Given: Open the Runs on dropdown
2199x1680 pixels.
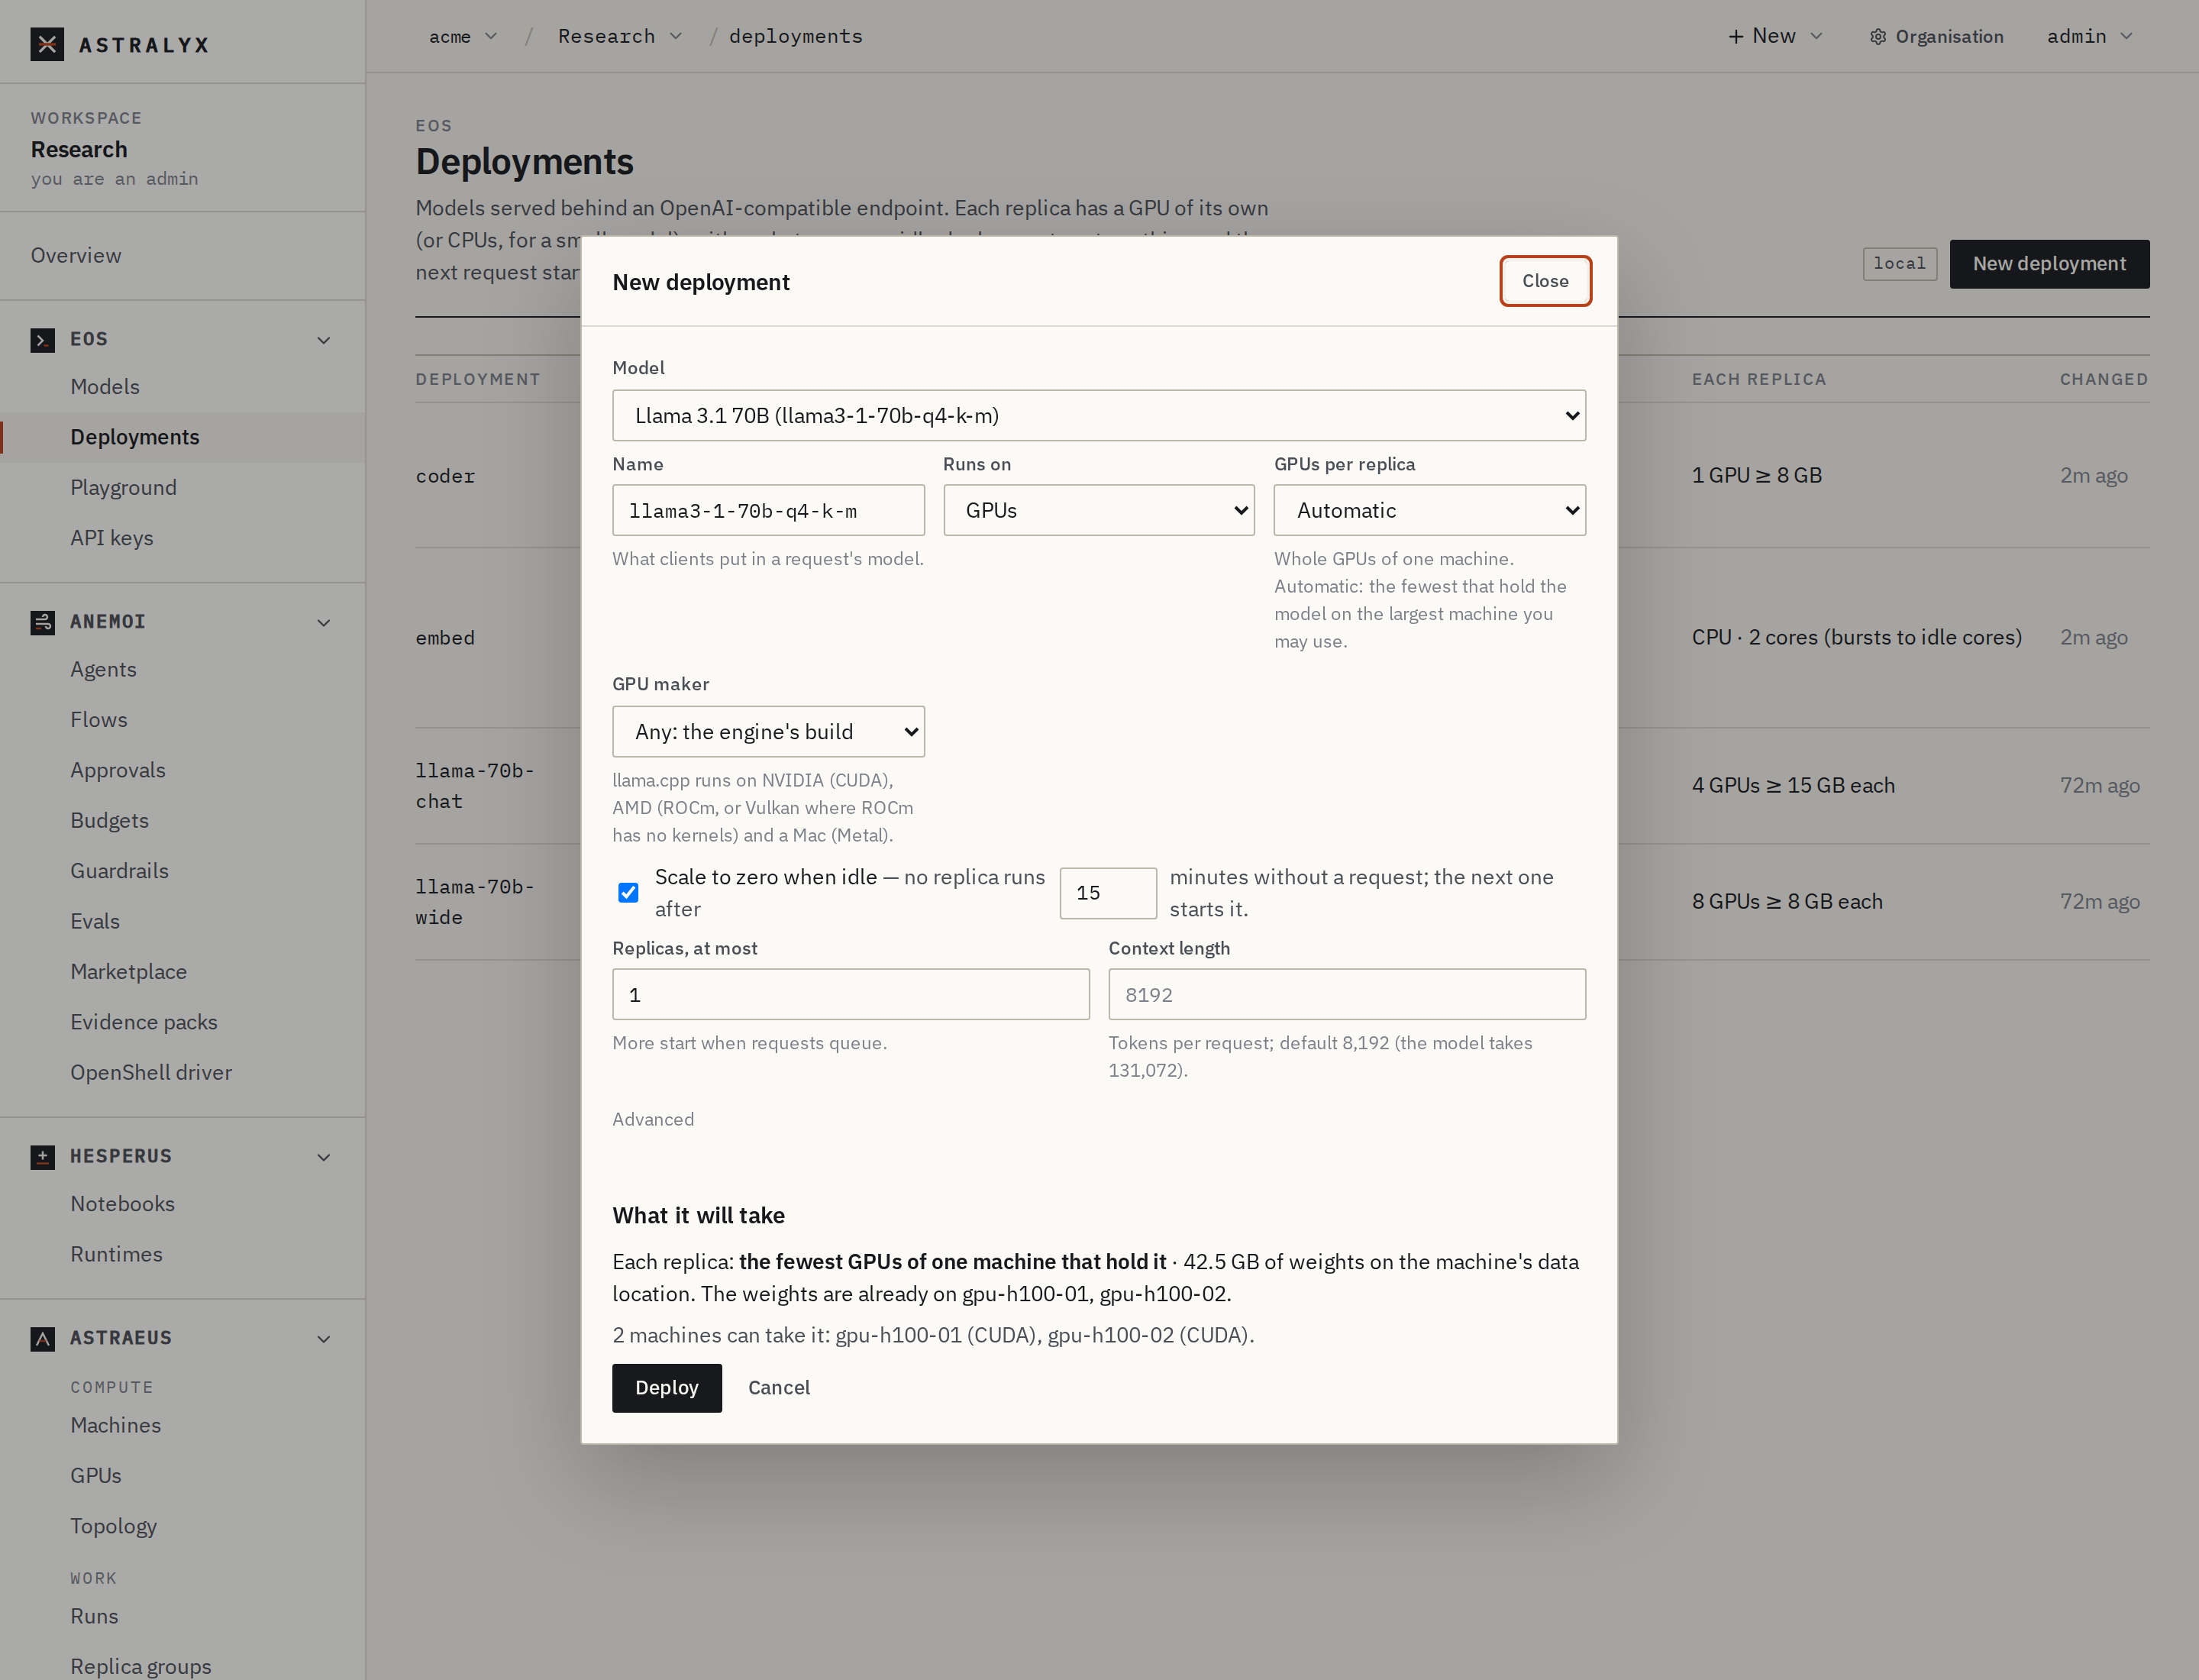Looking at the screenshot, I should pos(1099,510).
